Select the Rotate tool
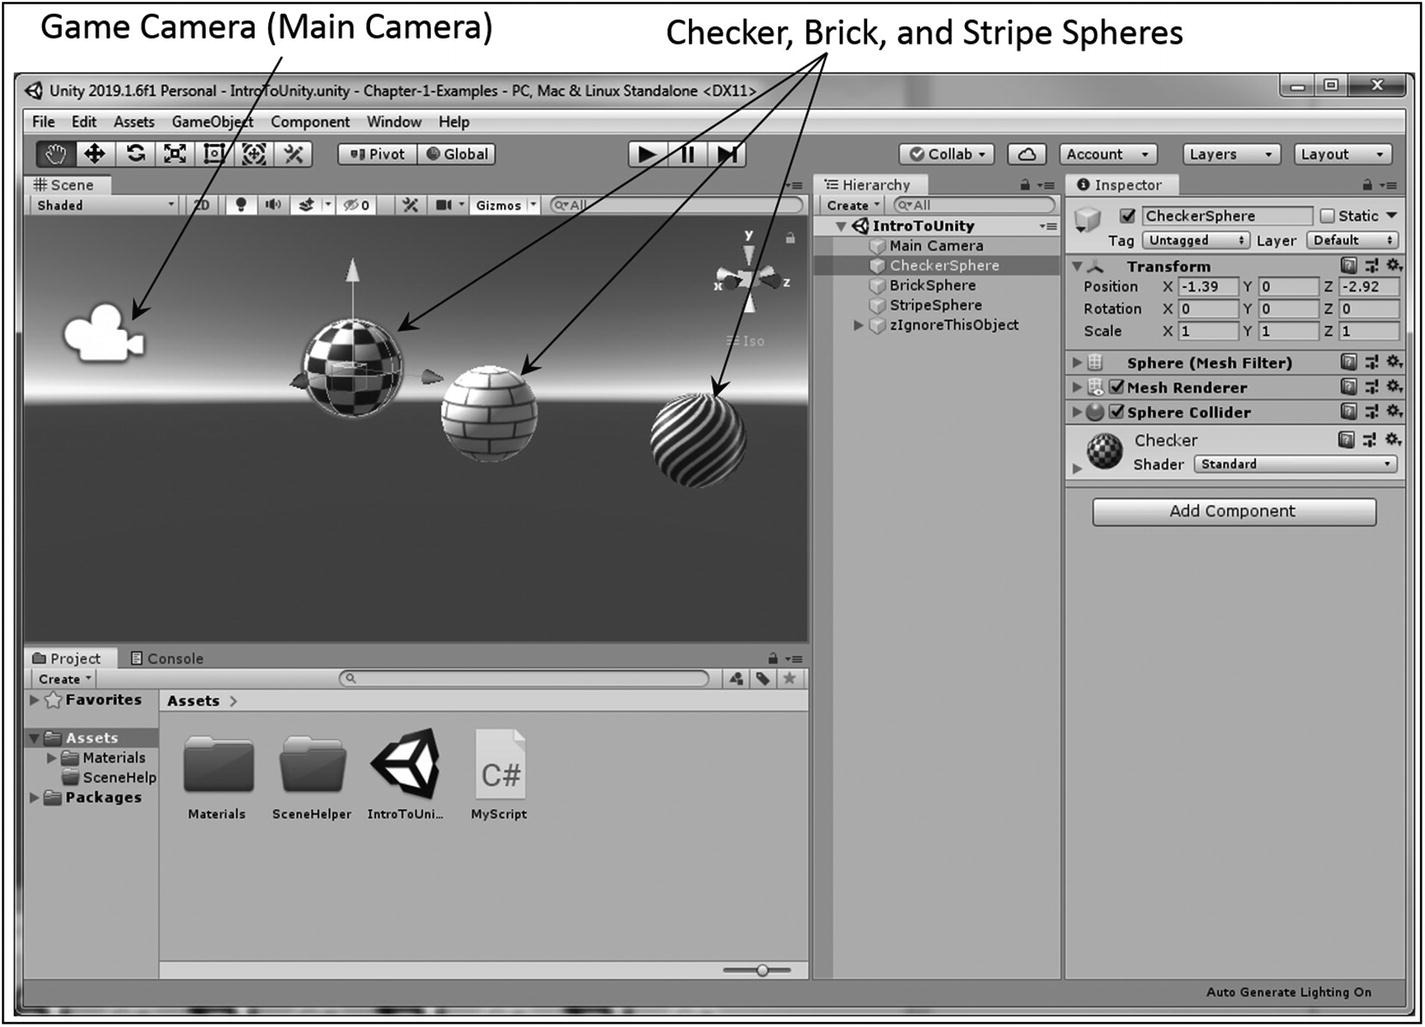Viewport: 1425px width, 1027px height. click(x=135, y=154)
